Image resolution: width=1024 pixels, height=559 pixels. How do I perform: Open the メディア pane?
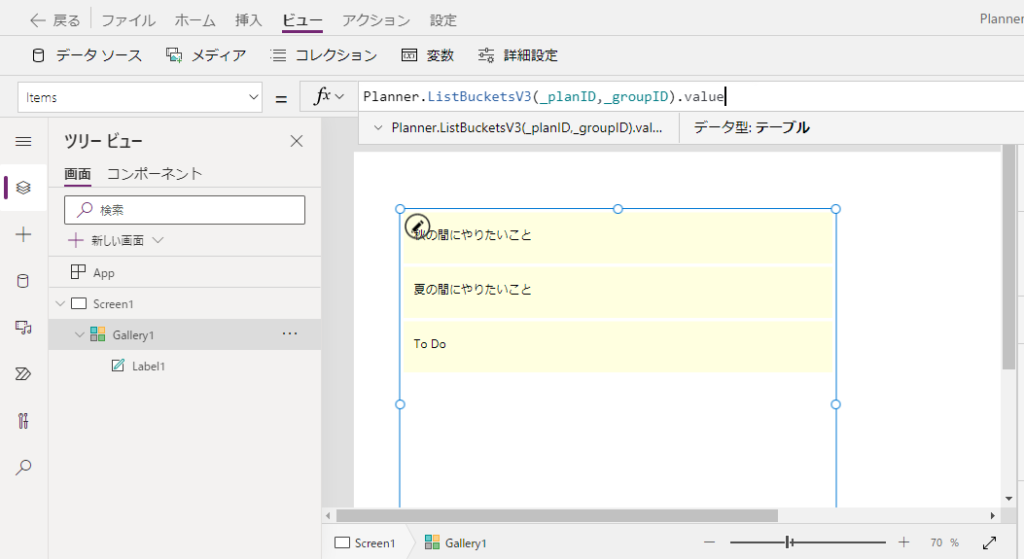click(x=206, y=56)
